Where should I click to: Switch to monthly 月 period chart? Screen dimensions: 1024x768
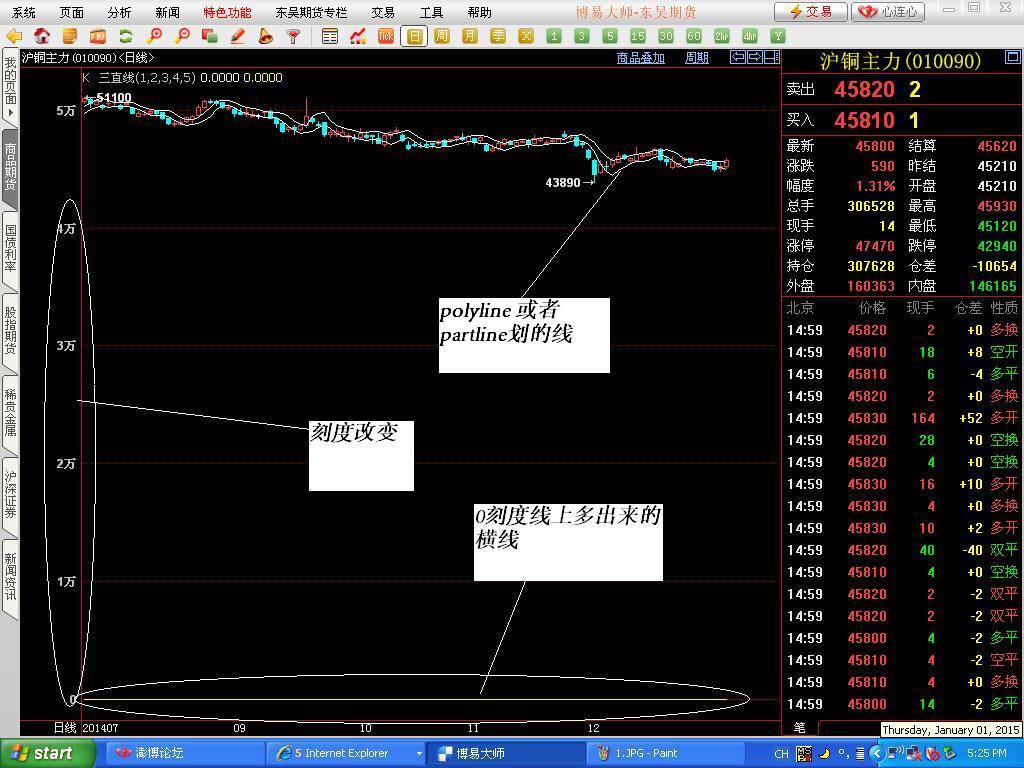[470, 36]
